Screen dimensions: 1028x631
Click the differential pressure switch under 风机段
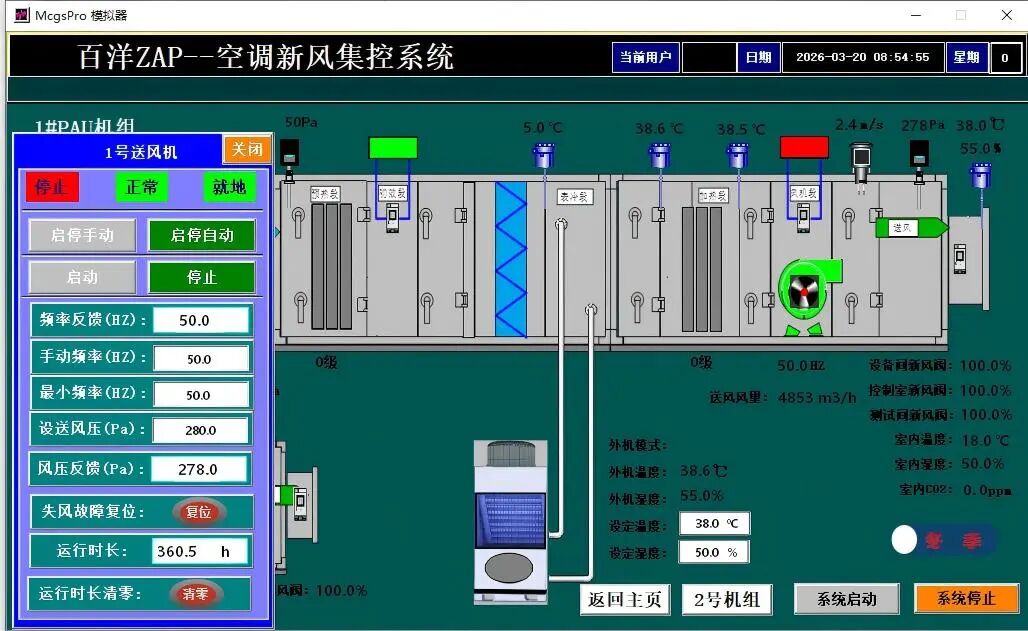click(803, 217)
